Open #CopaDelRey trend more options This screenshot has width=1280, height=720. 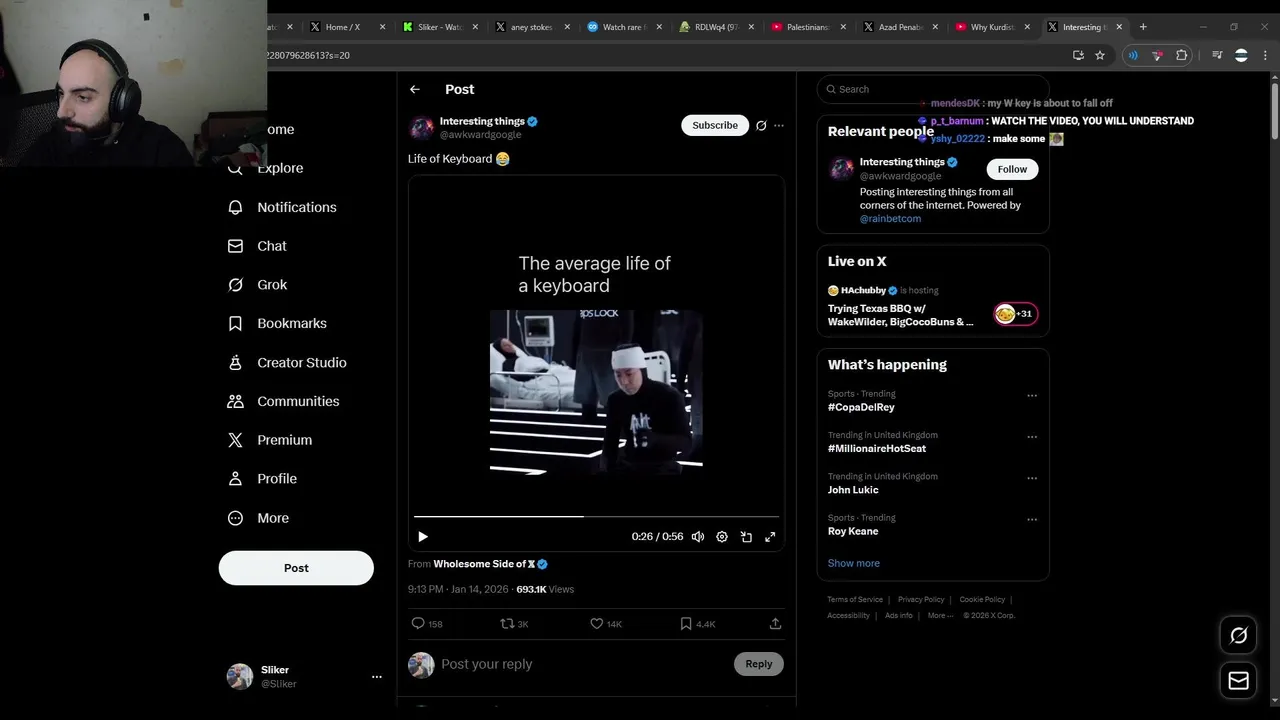[1032, 395]
